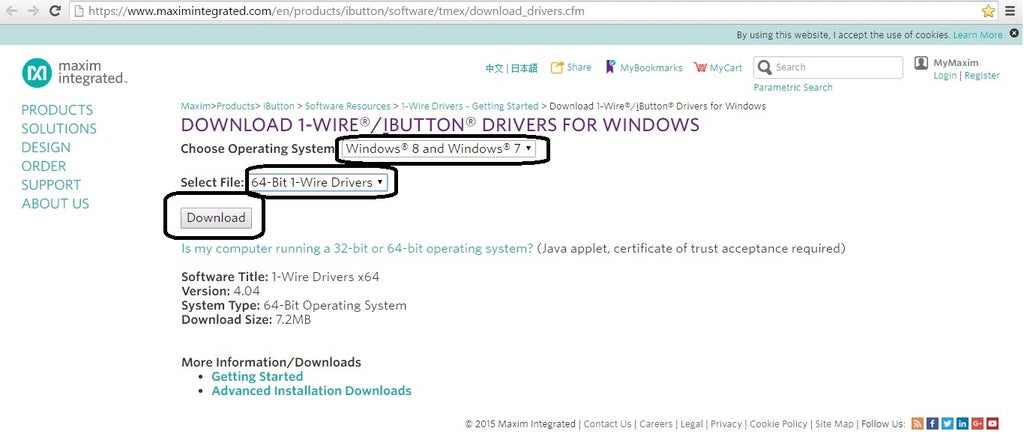Click 1-Wire Drivers - Getting Started breadcrumb
Viewport: 1024px width, 440px height.
[470, 106]
